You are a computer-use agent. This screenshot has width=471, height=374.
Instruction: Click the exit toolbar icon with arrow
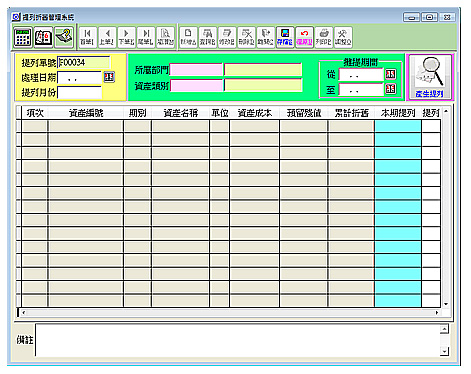click(x=266, y=37)
